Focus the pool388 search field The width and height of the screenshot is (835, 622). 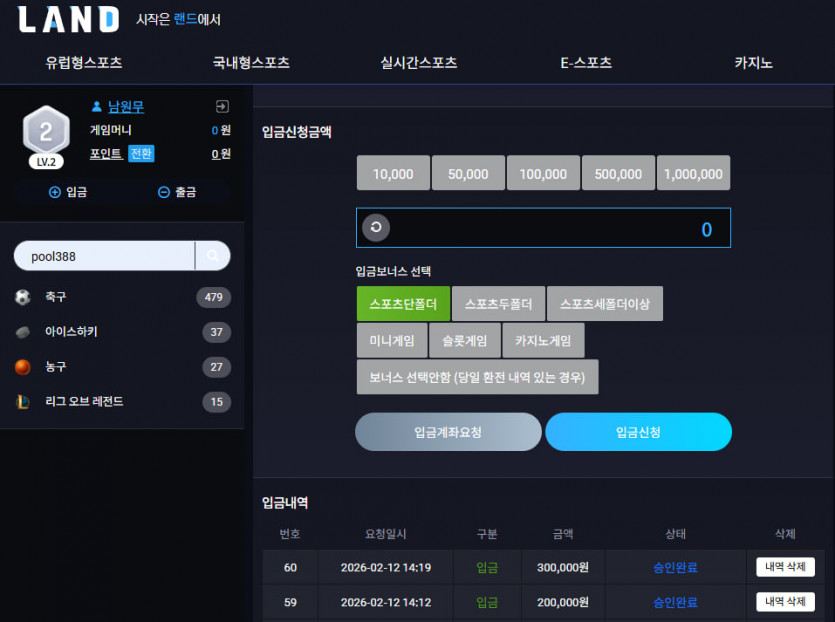[104, 256]
